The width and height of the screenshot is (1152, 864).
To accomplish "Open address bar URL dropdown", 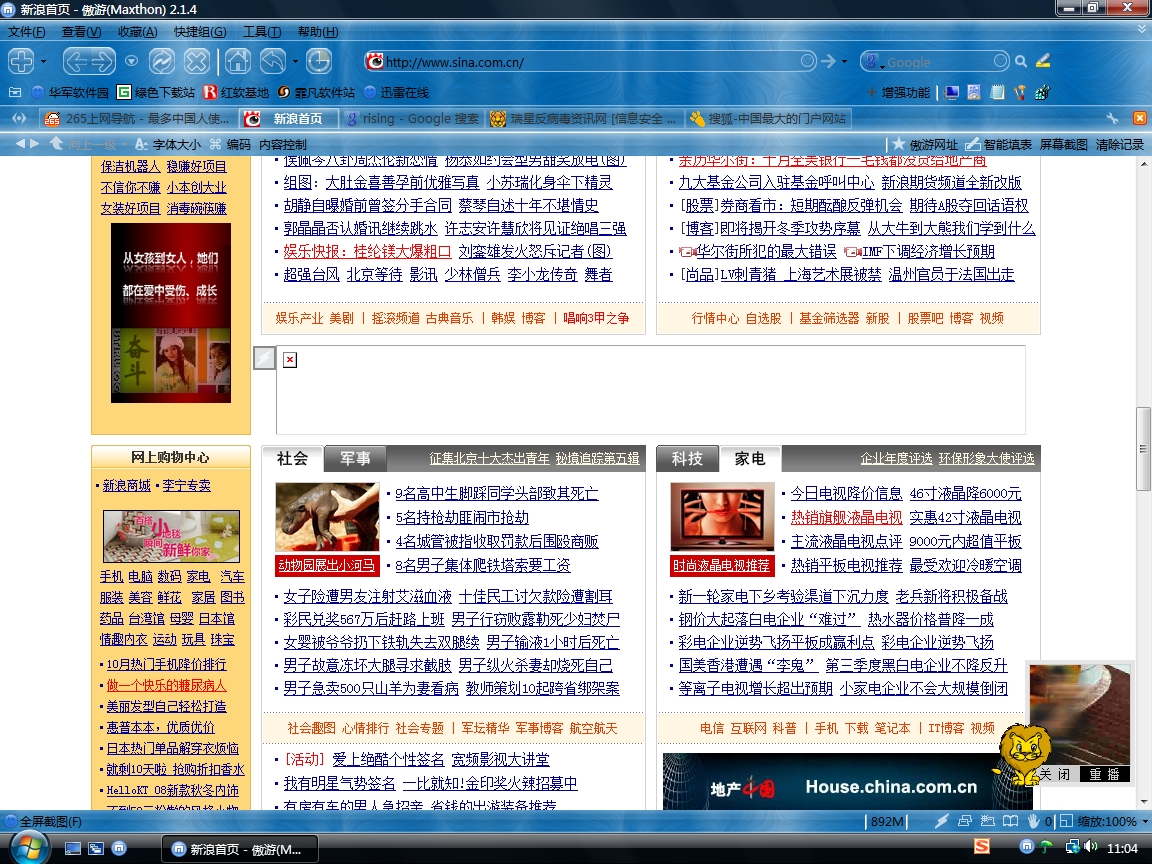I will (x=807, y=61).
